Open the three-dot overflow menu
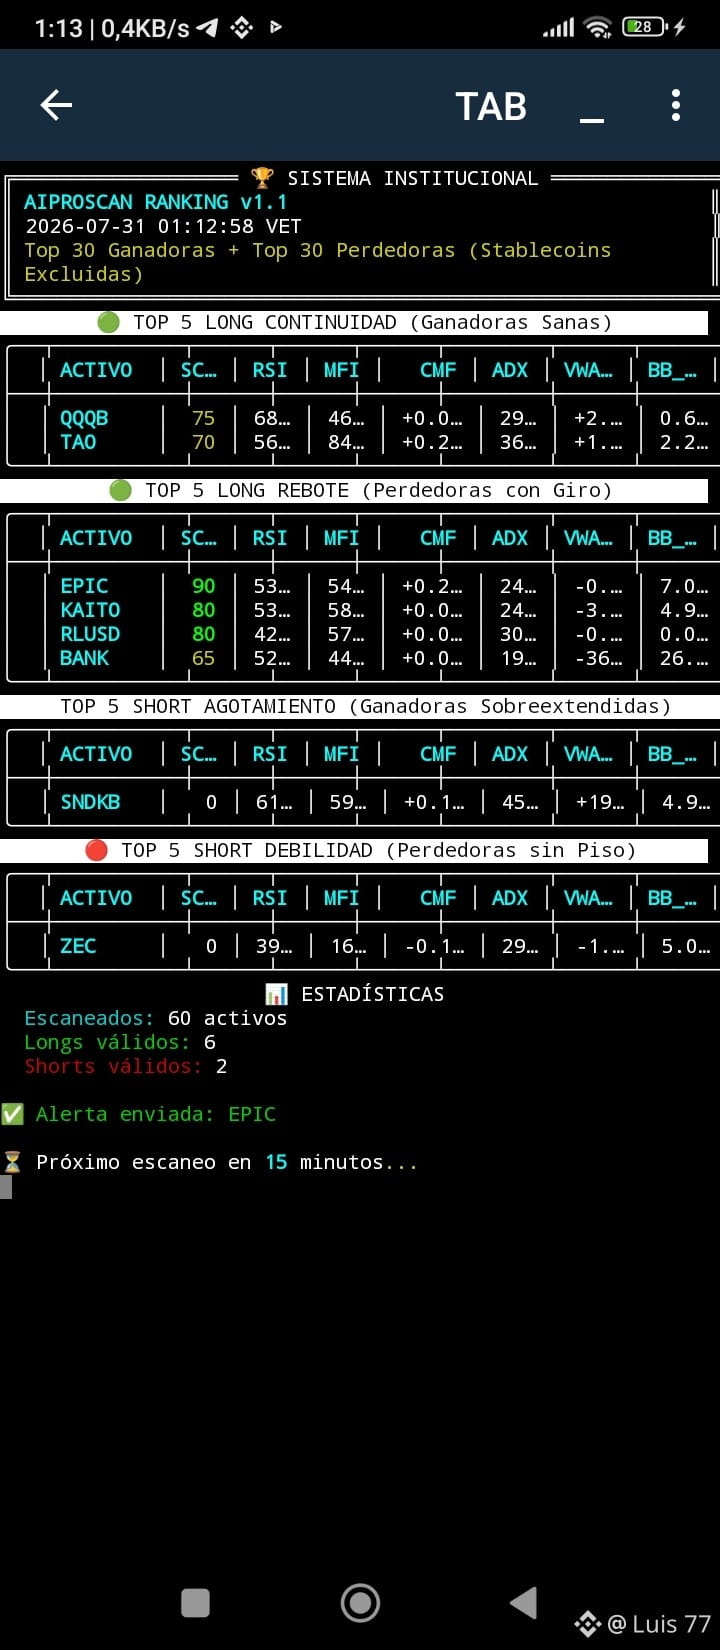The width and height of the screenshot is (720, 1650). point(676,105)
